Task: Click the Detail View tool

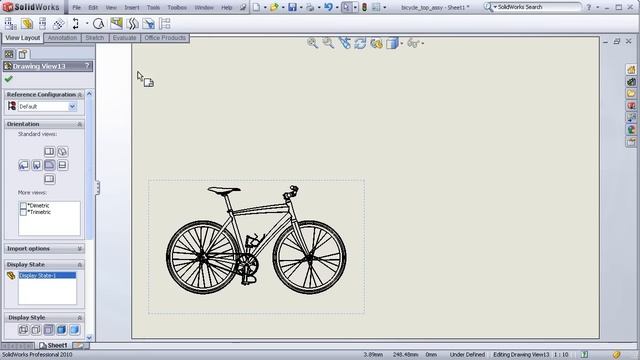Action: 98,24
